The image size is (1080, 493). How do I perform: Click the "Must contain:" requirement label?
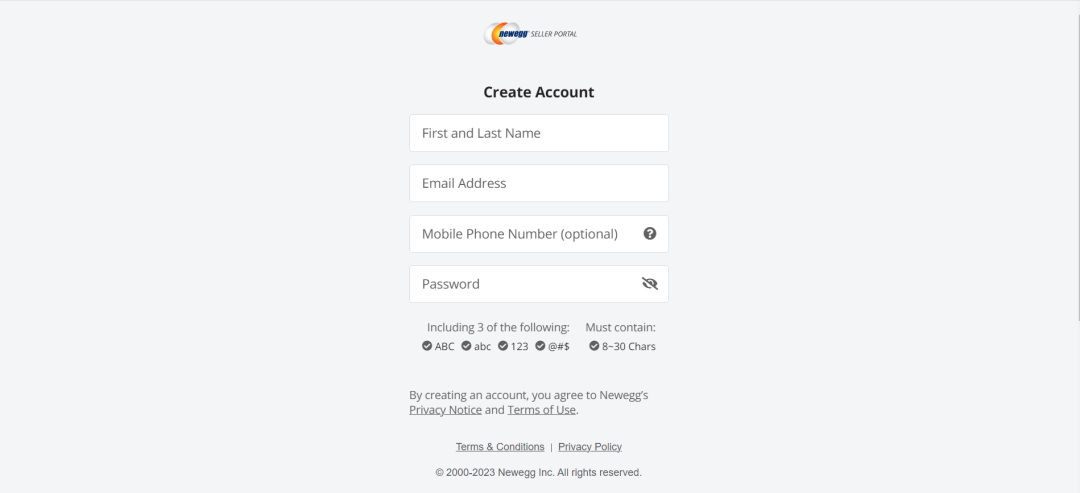pyautogui.click(x=620, y=327)
